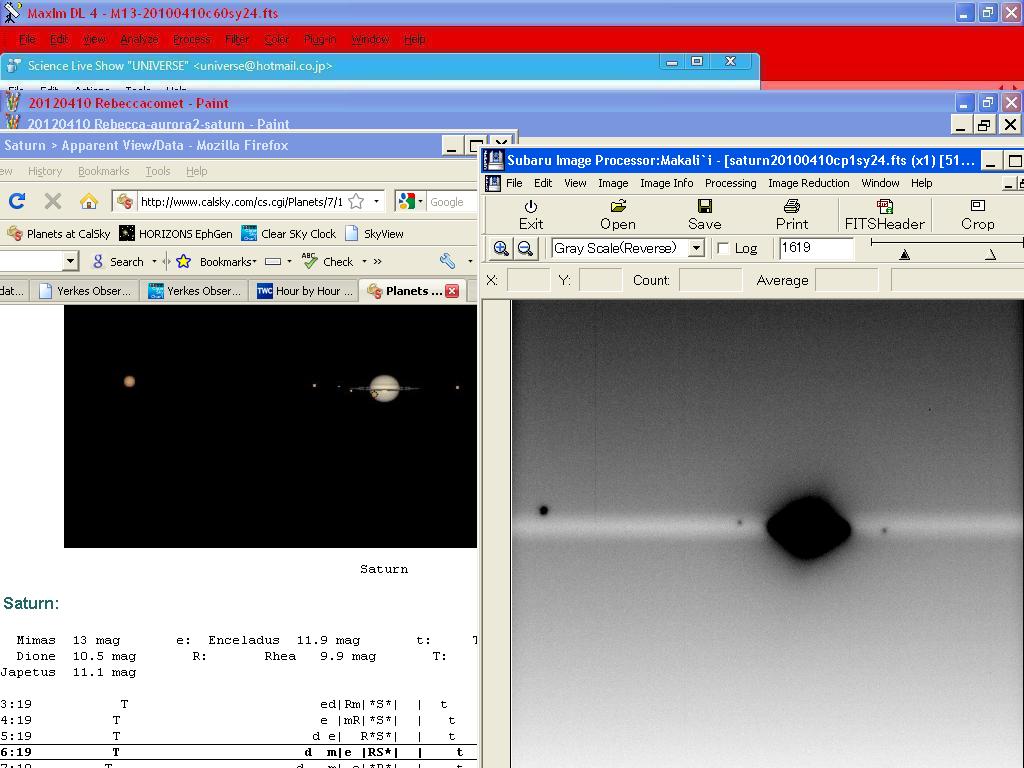
Task: Click the wrench settings icon in Firefox toolbar
Action: coord(447,261)
